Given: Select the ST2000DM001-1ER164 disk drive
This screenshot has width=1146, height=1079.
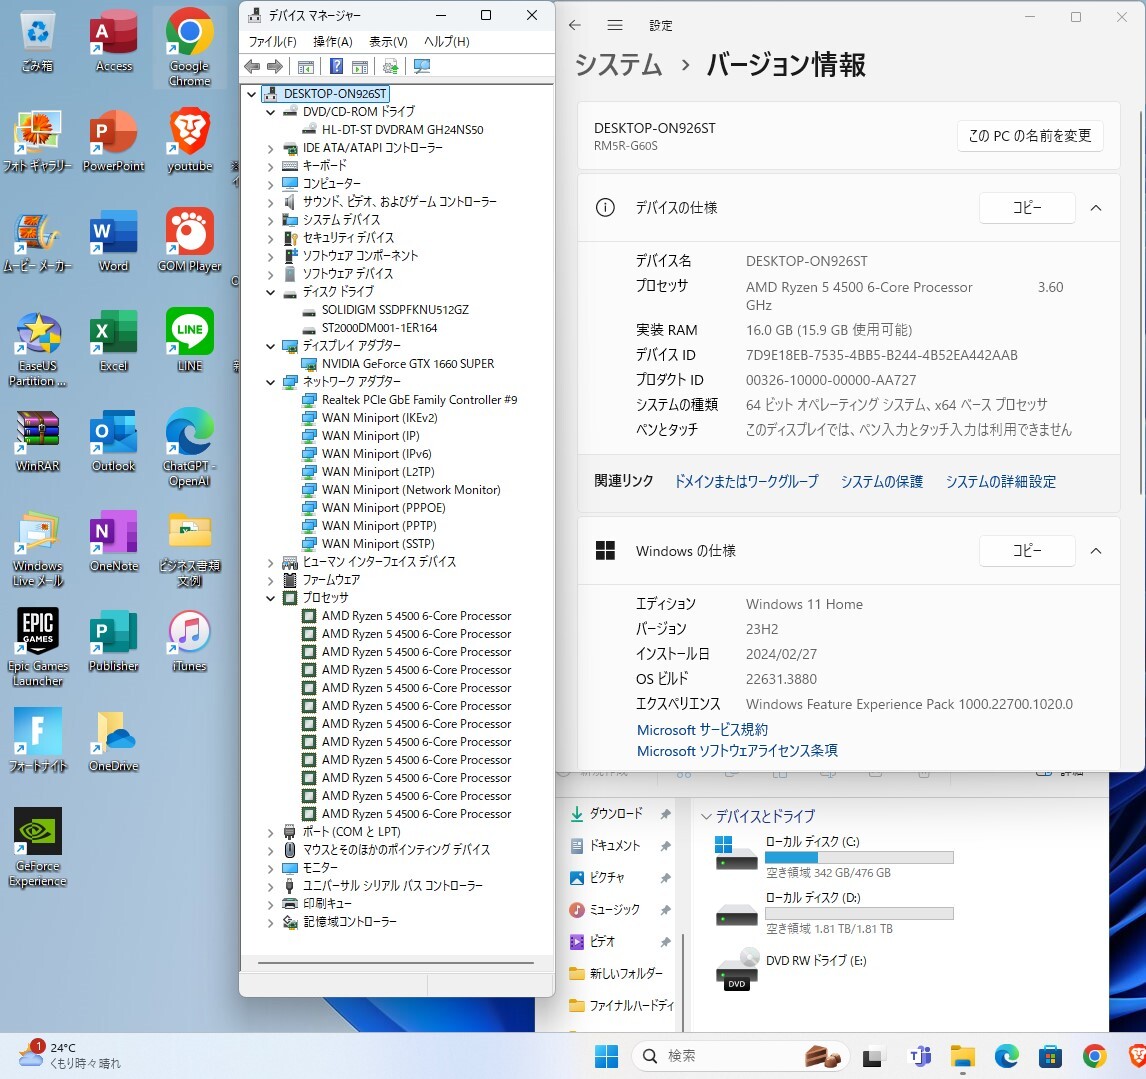Looking at the screenshot, I should point(379,328).
